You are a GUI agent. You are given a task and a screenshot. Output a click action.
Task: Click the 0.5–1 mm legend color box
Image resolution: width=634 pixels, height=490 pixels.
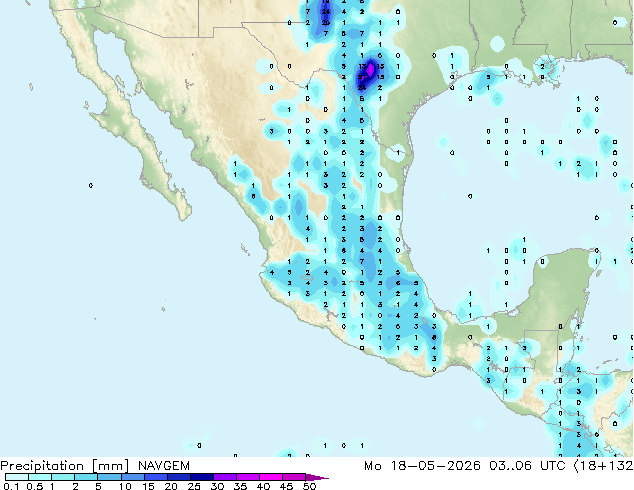[40, 477]
